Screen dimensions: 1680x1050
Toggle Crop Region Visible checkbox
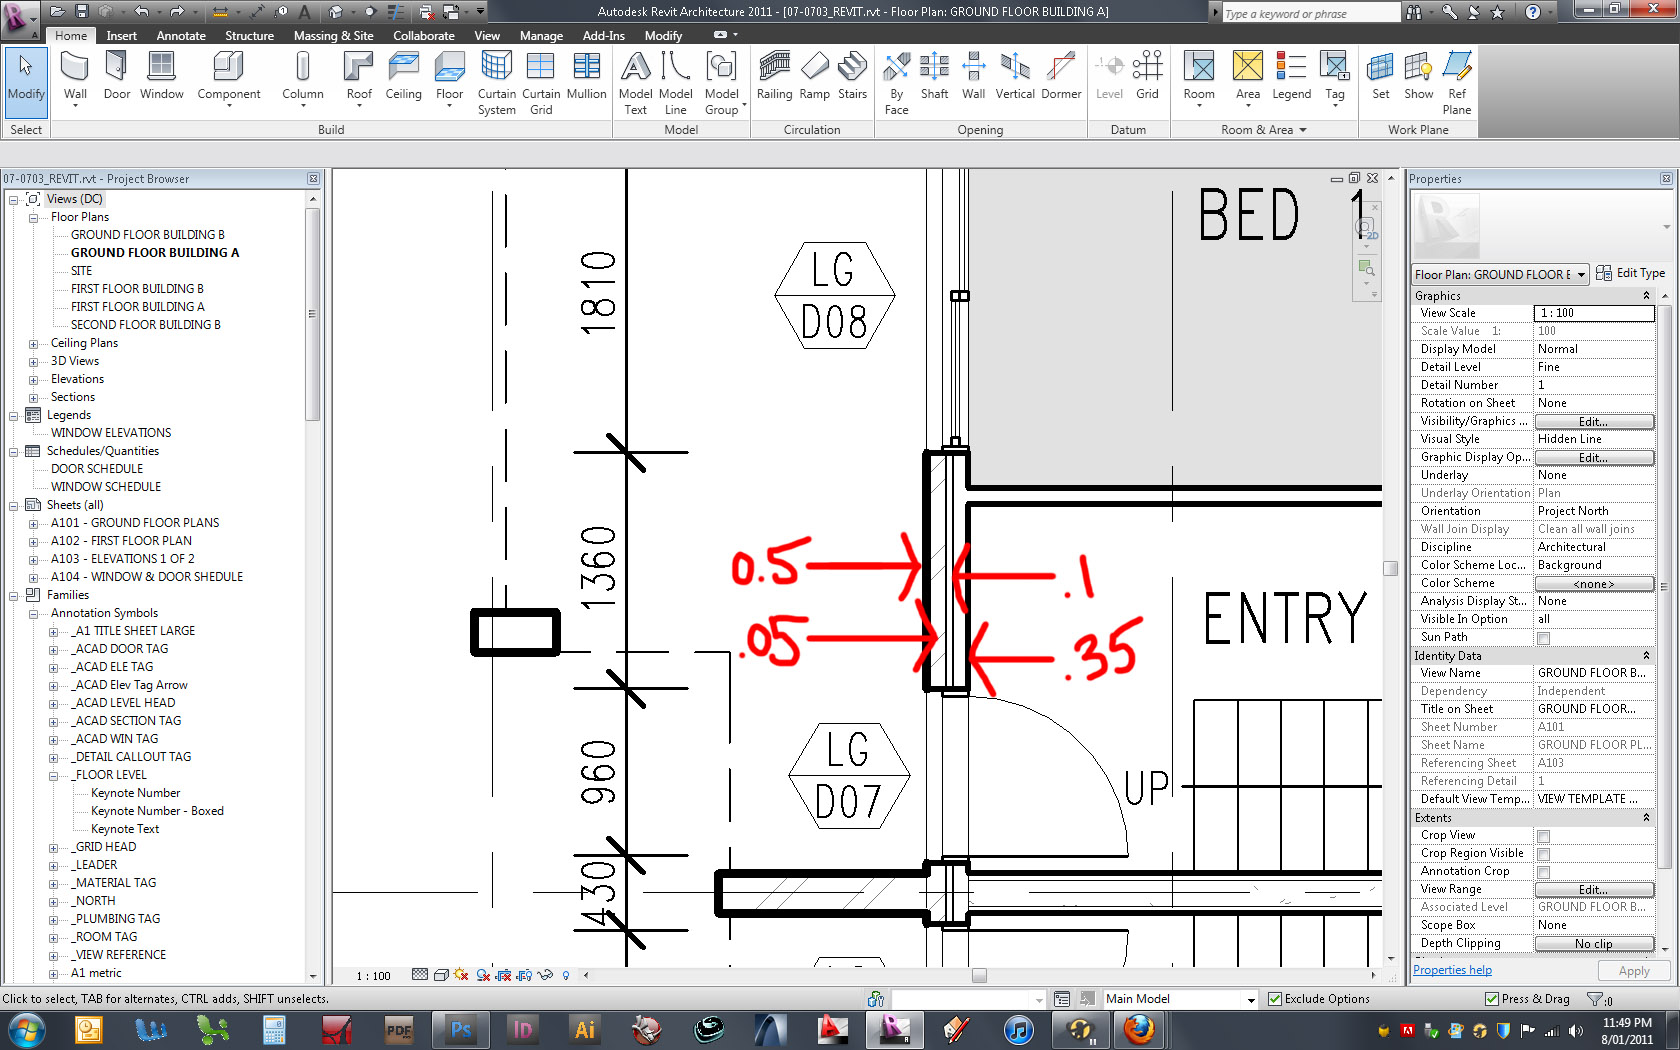click(1543, 854)
